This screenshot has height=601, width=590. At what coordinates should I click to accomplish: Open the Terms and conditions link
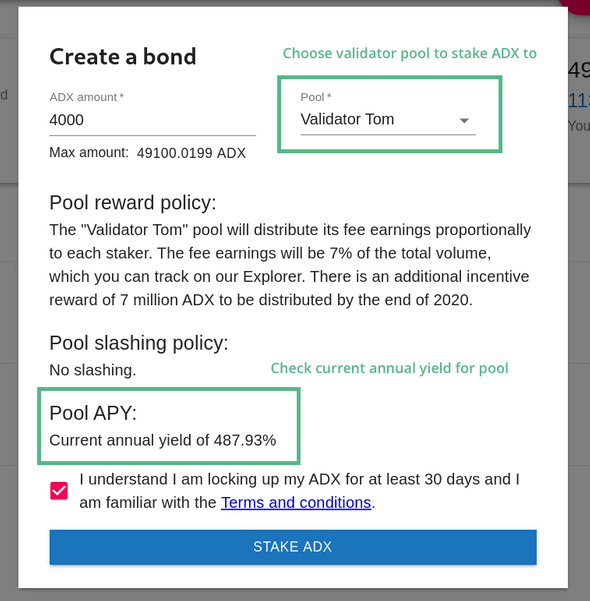click(296, 502)
